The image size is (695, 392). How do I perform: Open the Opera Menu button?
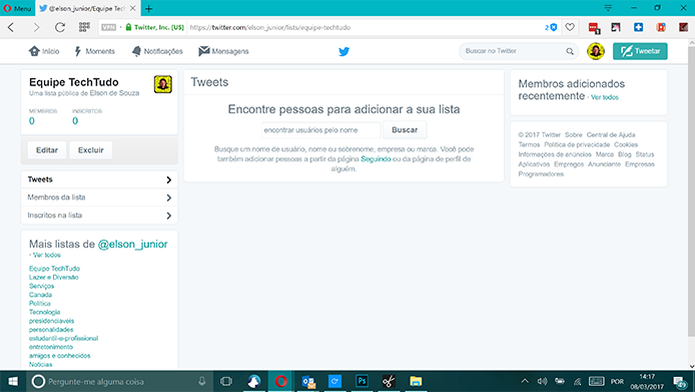pyautogui.click(x=17, y=8)
